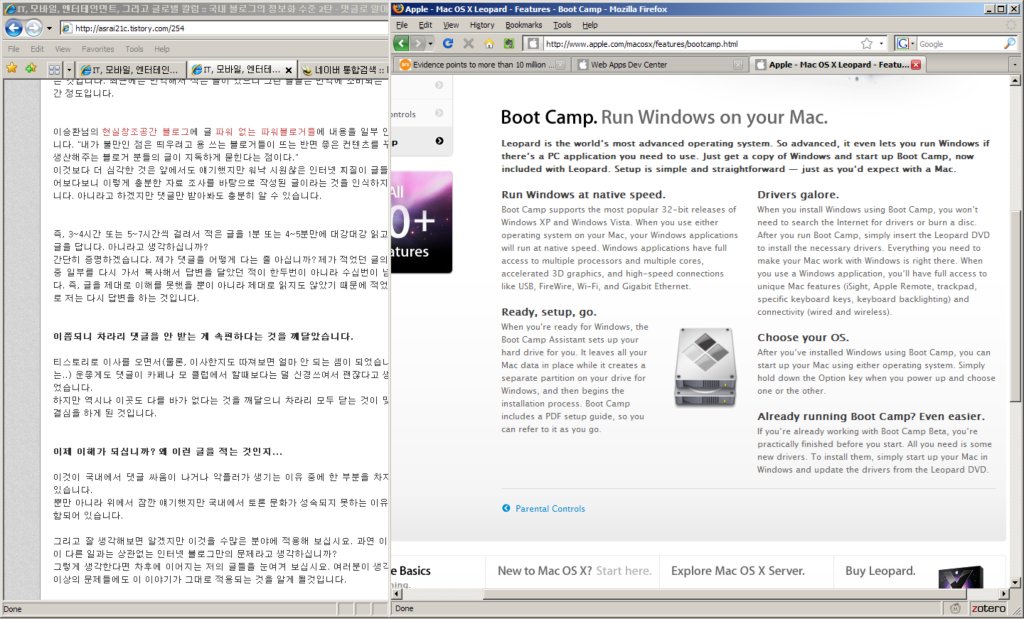Switch to 'Evidence points to more than 10 million' tab
The width and height of the screenshot is (1024, 619).
tap(481, 65)
